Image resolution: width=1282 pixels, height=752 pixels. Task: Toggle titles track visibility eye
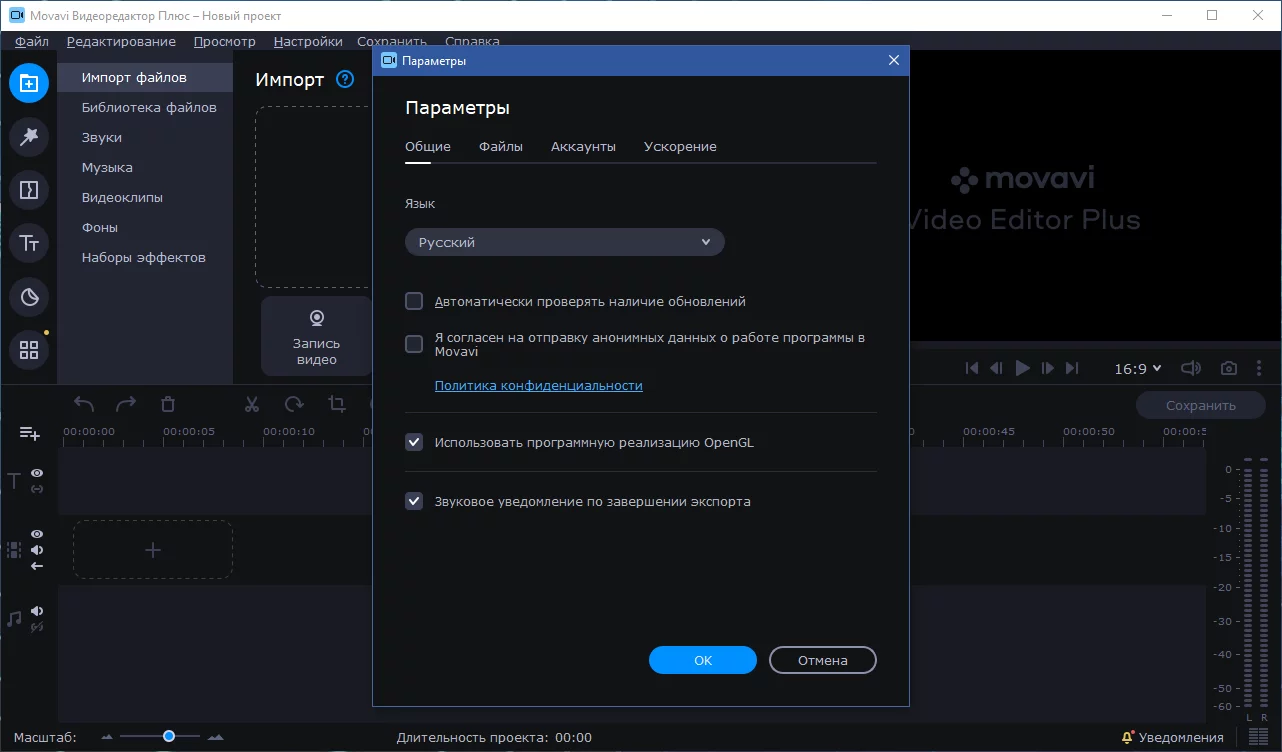click(x=37, y=473)
